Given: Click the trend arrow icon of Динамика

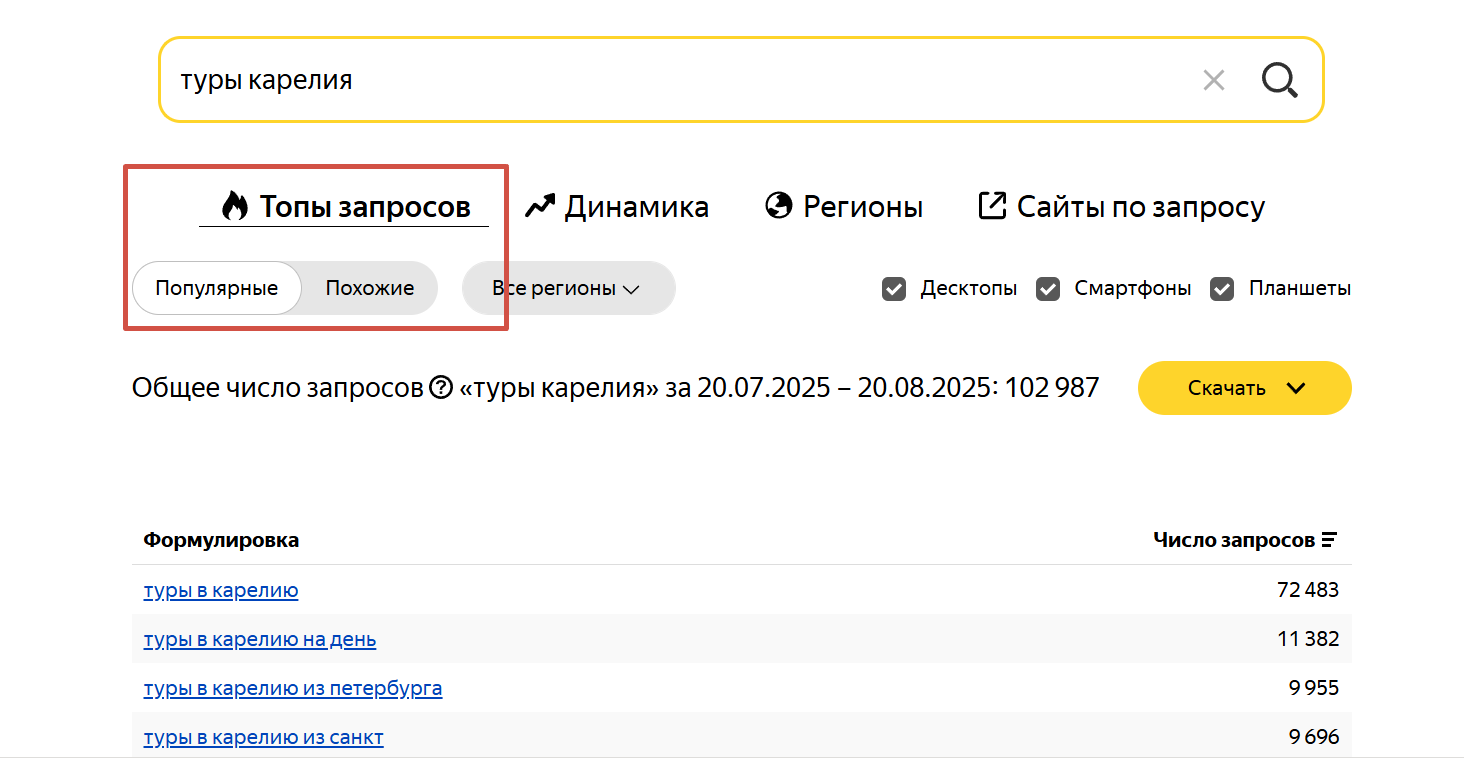Looking at the screenshot, I should click(x=540, y=206).
